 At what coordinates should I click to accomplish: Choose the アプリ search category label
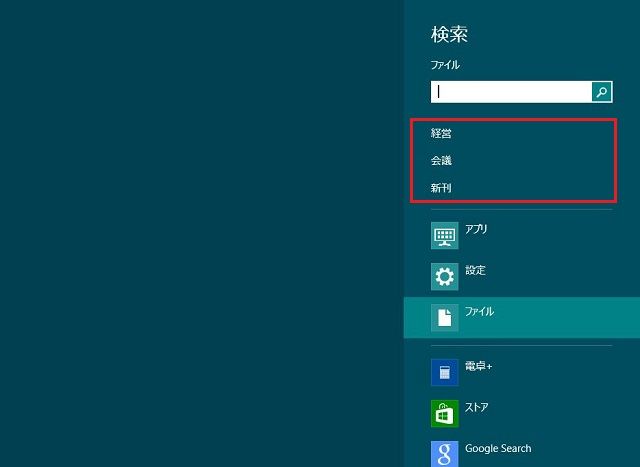pos(476,229)
